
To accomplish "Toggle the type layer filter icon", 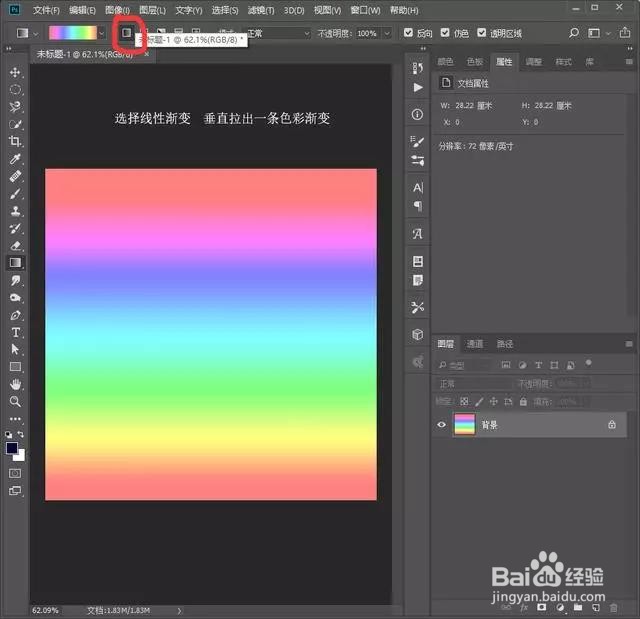I will [x=538, y=365].
